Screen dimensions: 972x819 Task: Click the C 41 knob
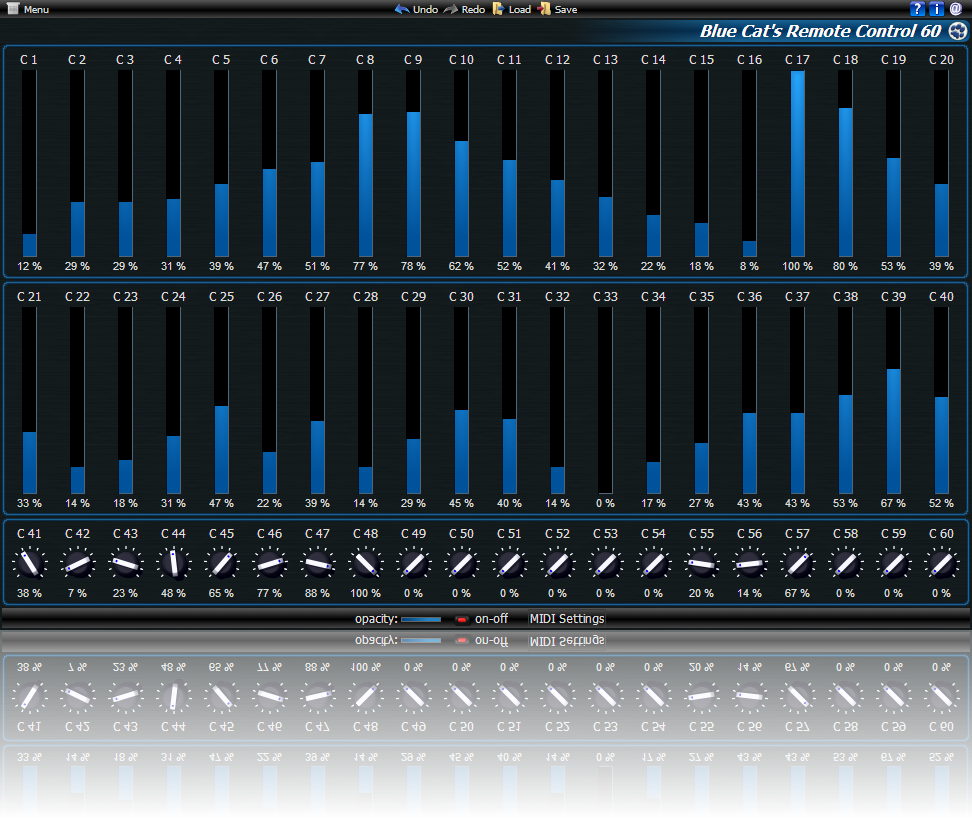click(x=29, y=564)
